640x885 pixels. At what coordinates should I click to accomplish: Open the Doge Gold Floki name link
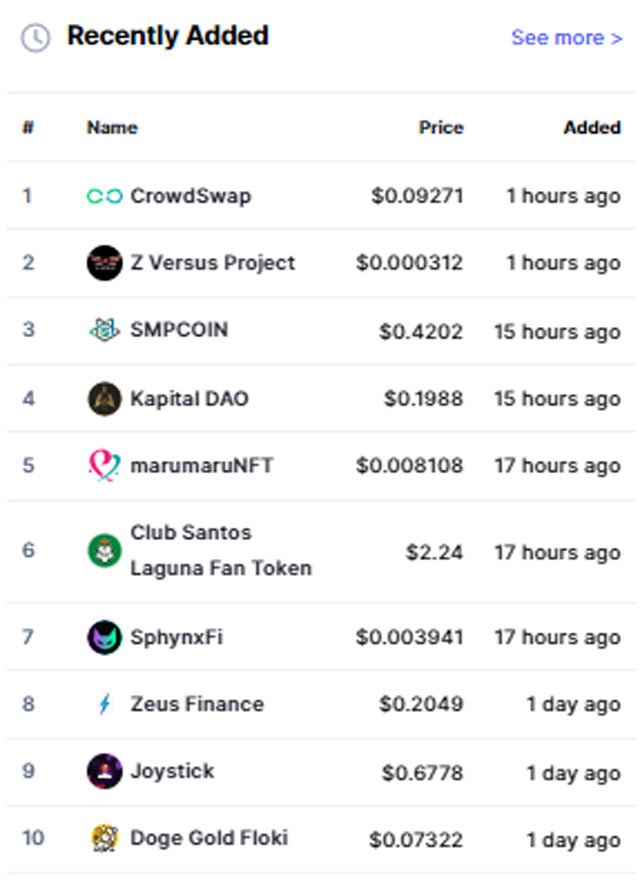click(209, 838)
